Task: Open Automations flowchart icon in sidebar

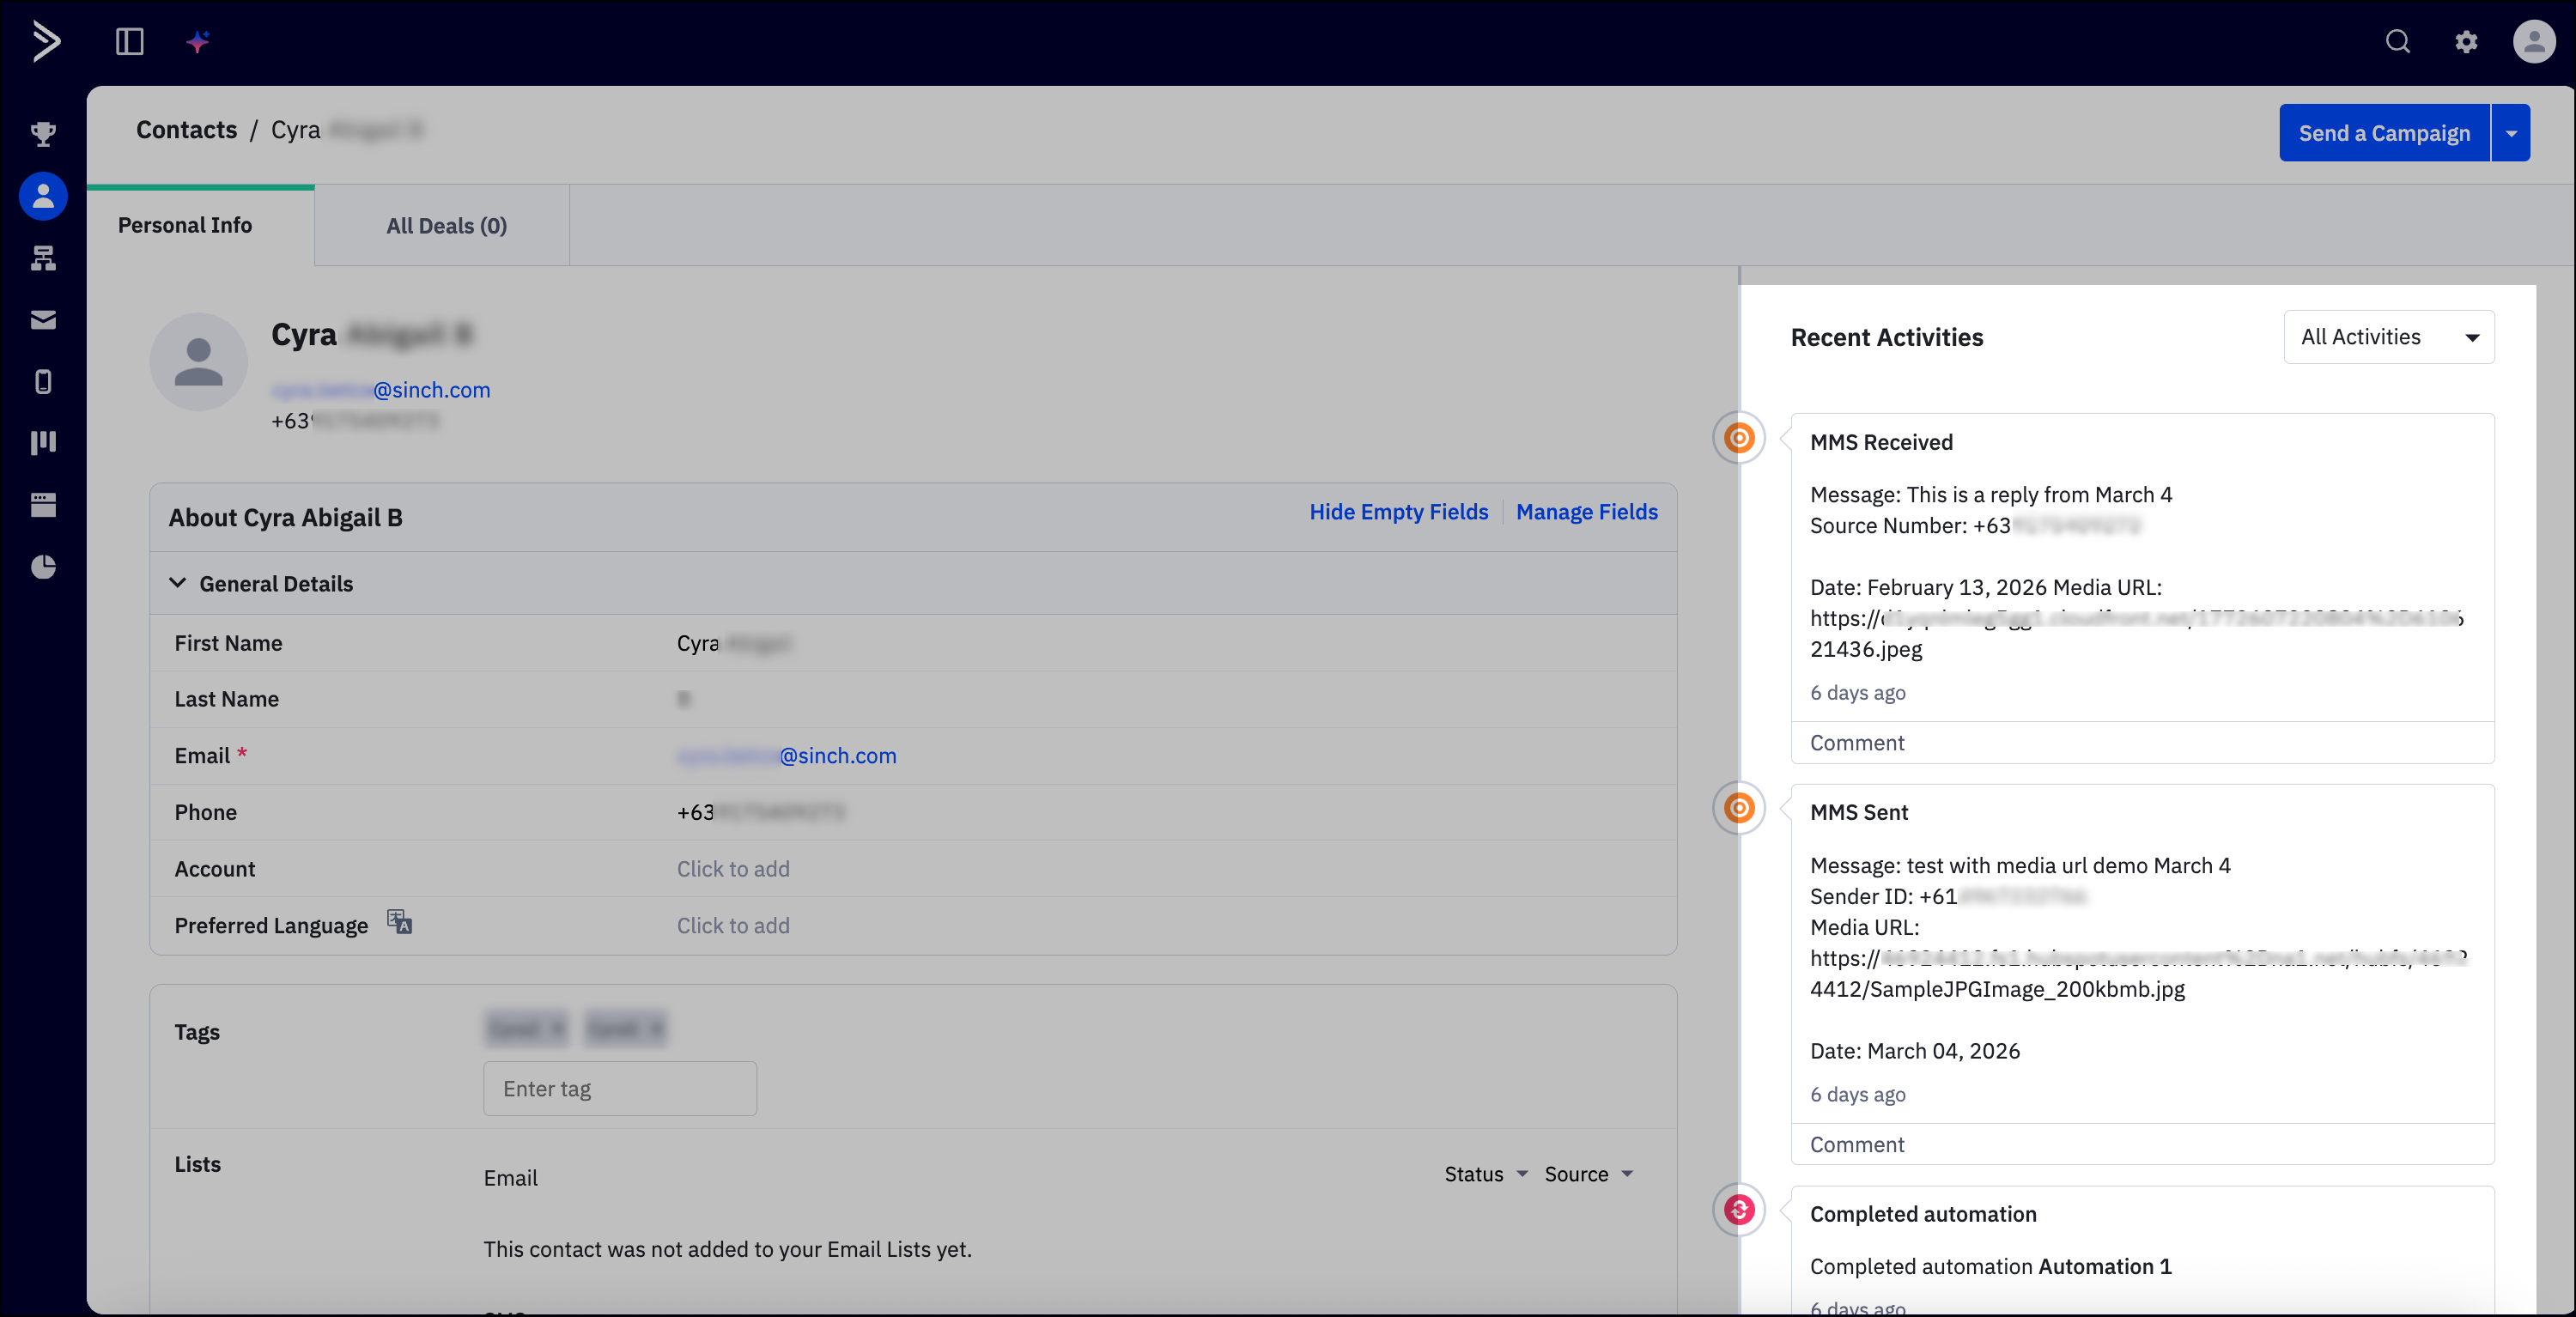Action: 43,258
